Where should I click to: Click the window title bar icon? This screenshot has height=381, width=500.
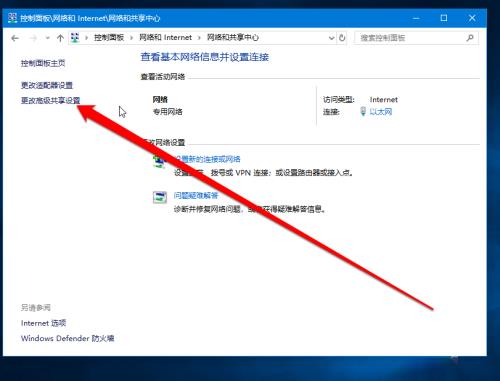point(12,18)
